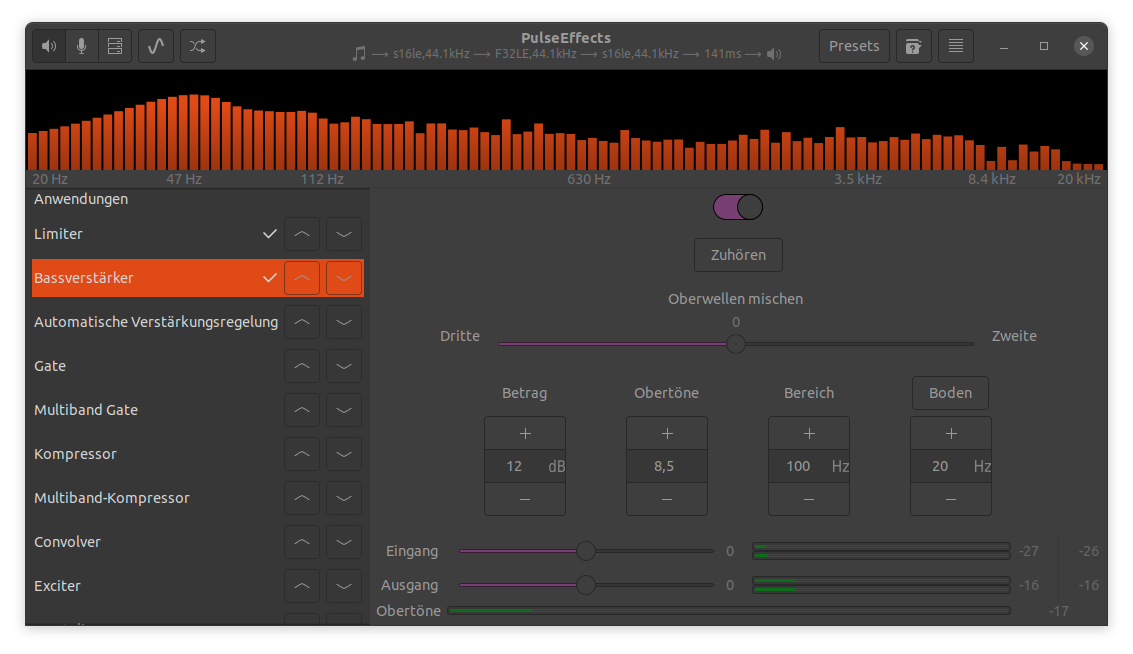Screen dimensions: 1133x654
Task: Increase Boden frequency with plus button
Action: pyautogui.click(x=951, y=434)
